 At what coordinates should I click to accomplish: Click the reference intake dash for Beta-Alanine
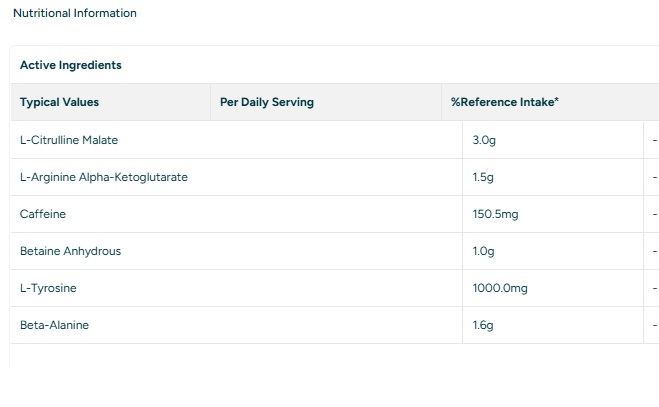point(654,325)
